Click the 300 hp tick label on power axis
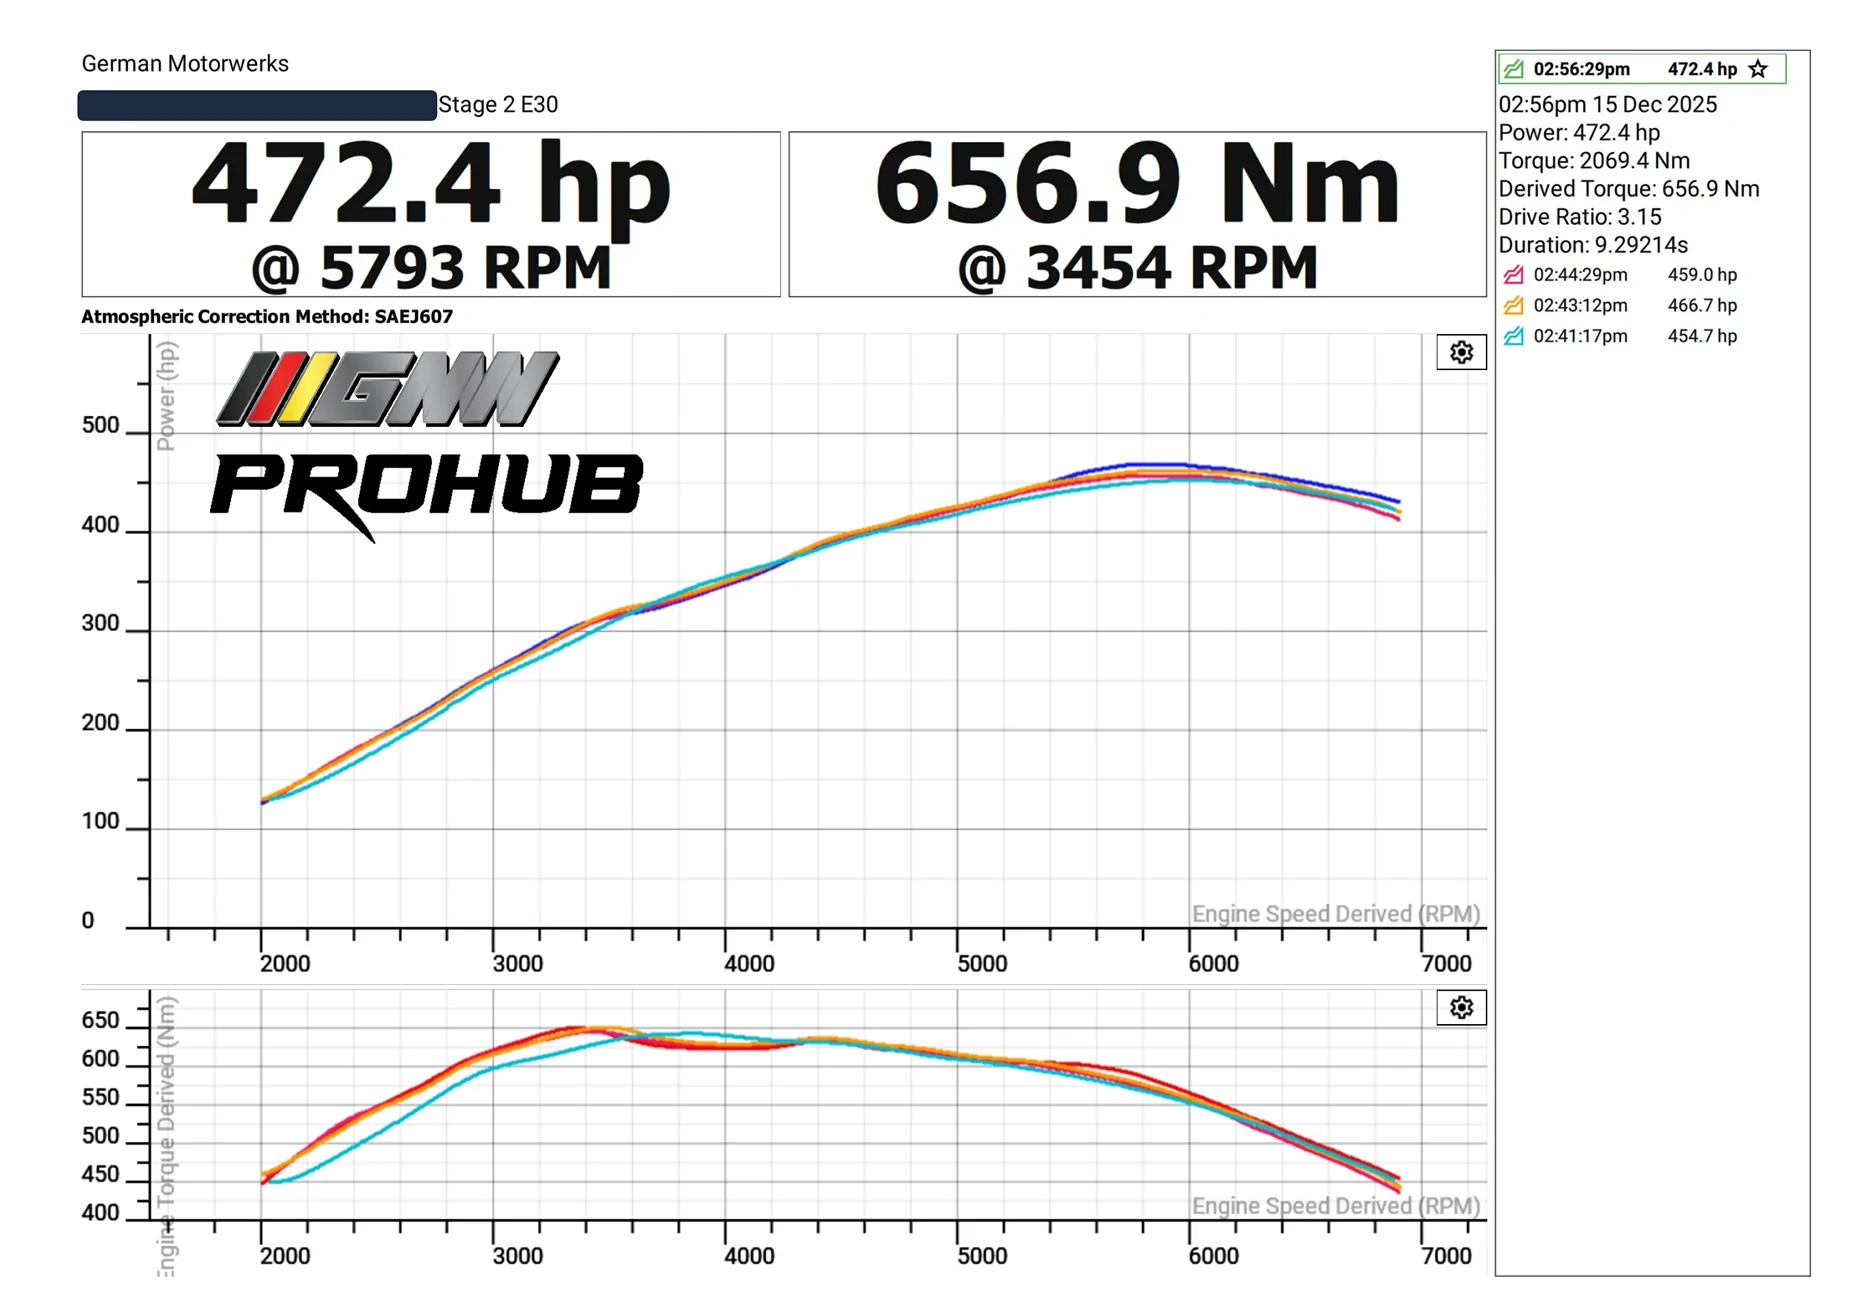 pyautogui.click(x=100, y=624)
